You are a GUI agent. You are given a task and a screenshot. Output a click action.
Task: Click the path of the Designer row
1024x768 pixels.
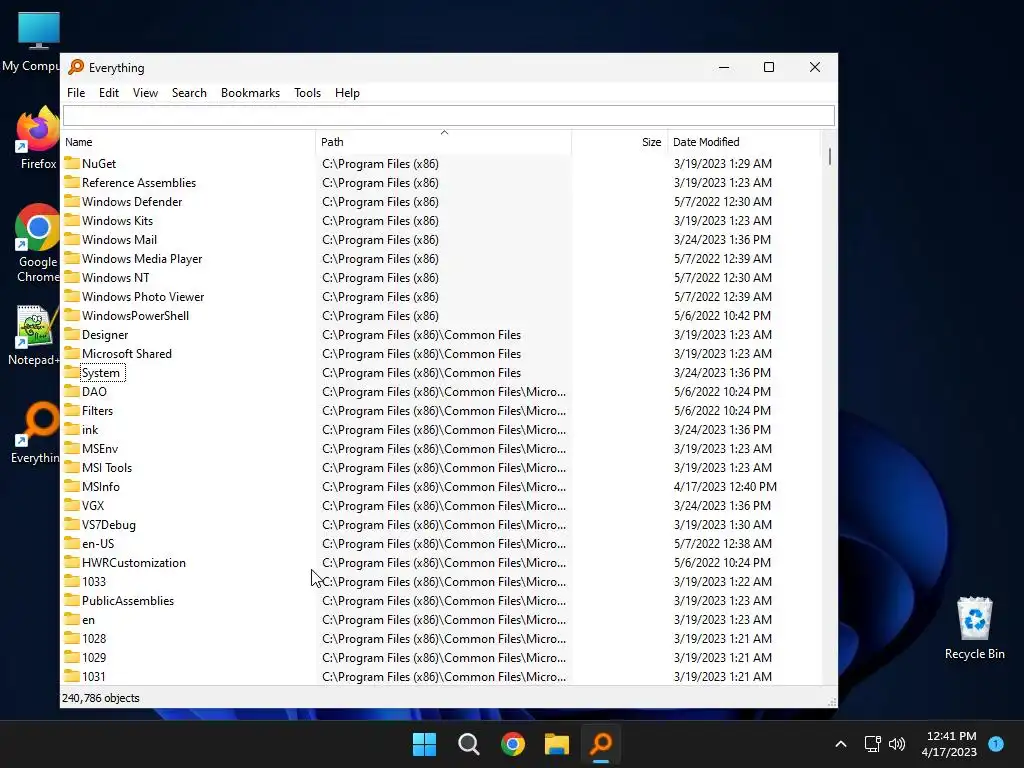pos(421,334)
